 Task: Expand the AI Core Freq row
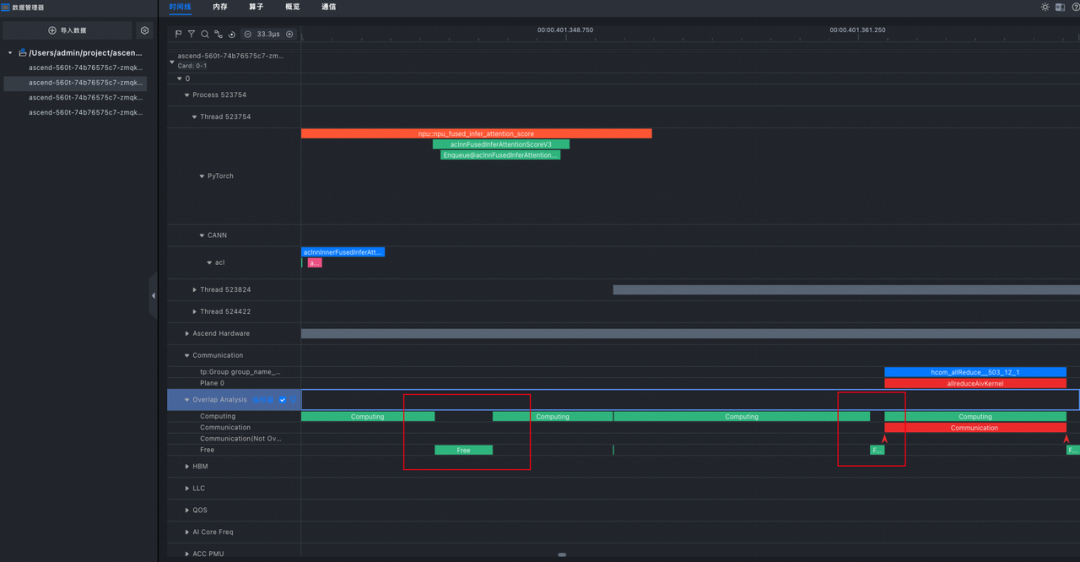coord(187,532)
